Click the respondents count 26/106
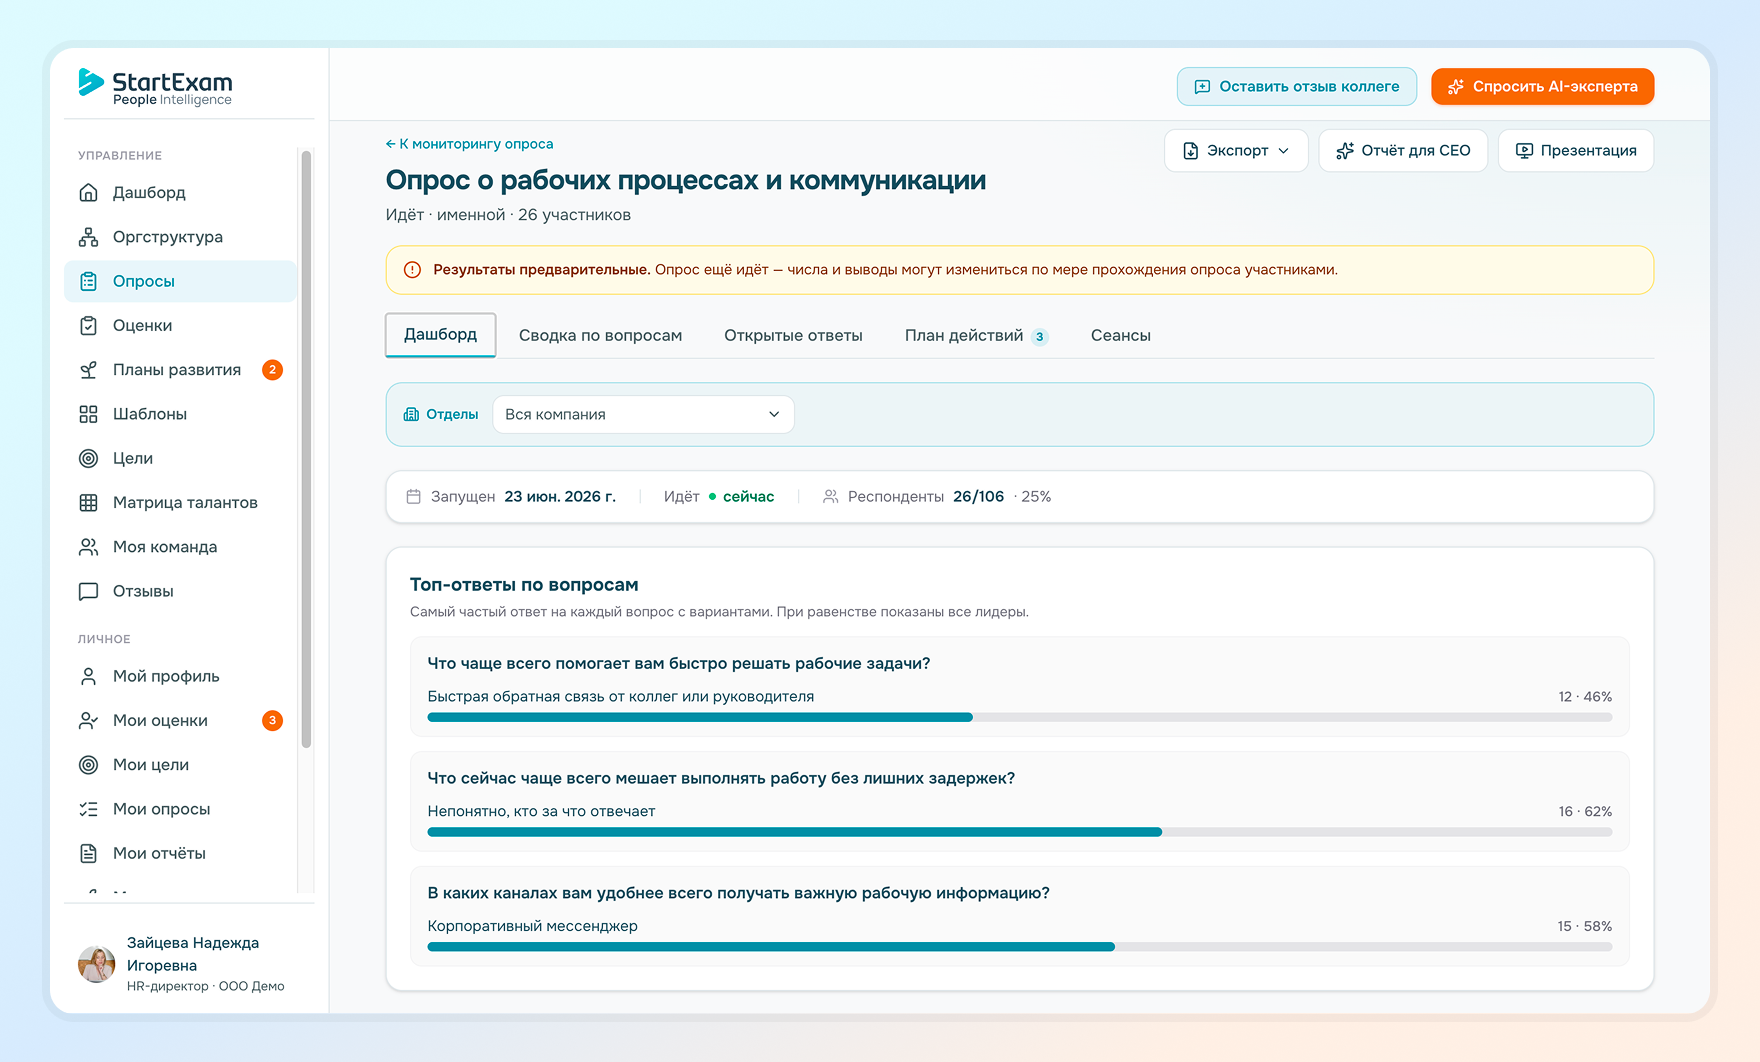This screenshot has width=1760, height=1062. tap(978, 496)
